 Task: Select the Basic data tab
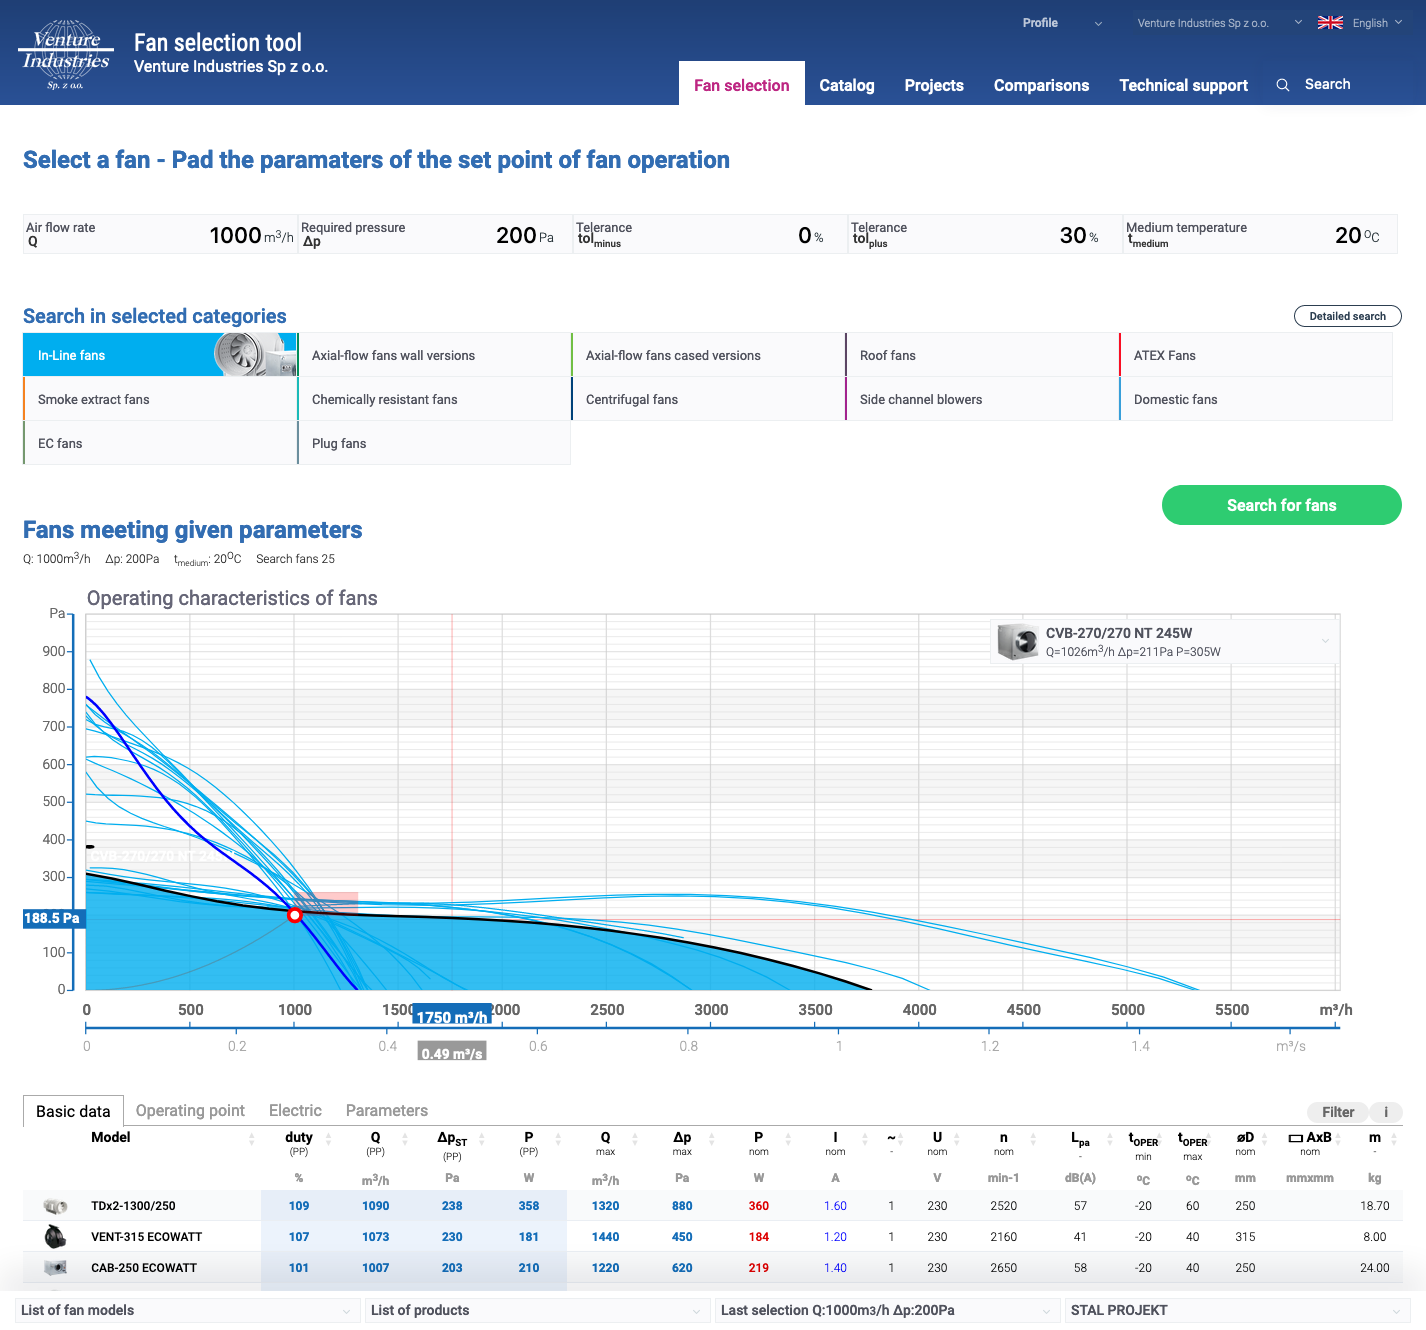click(x=73, y=1111)
